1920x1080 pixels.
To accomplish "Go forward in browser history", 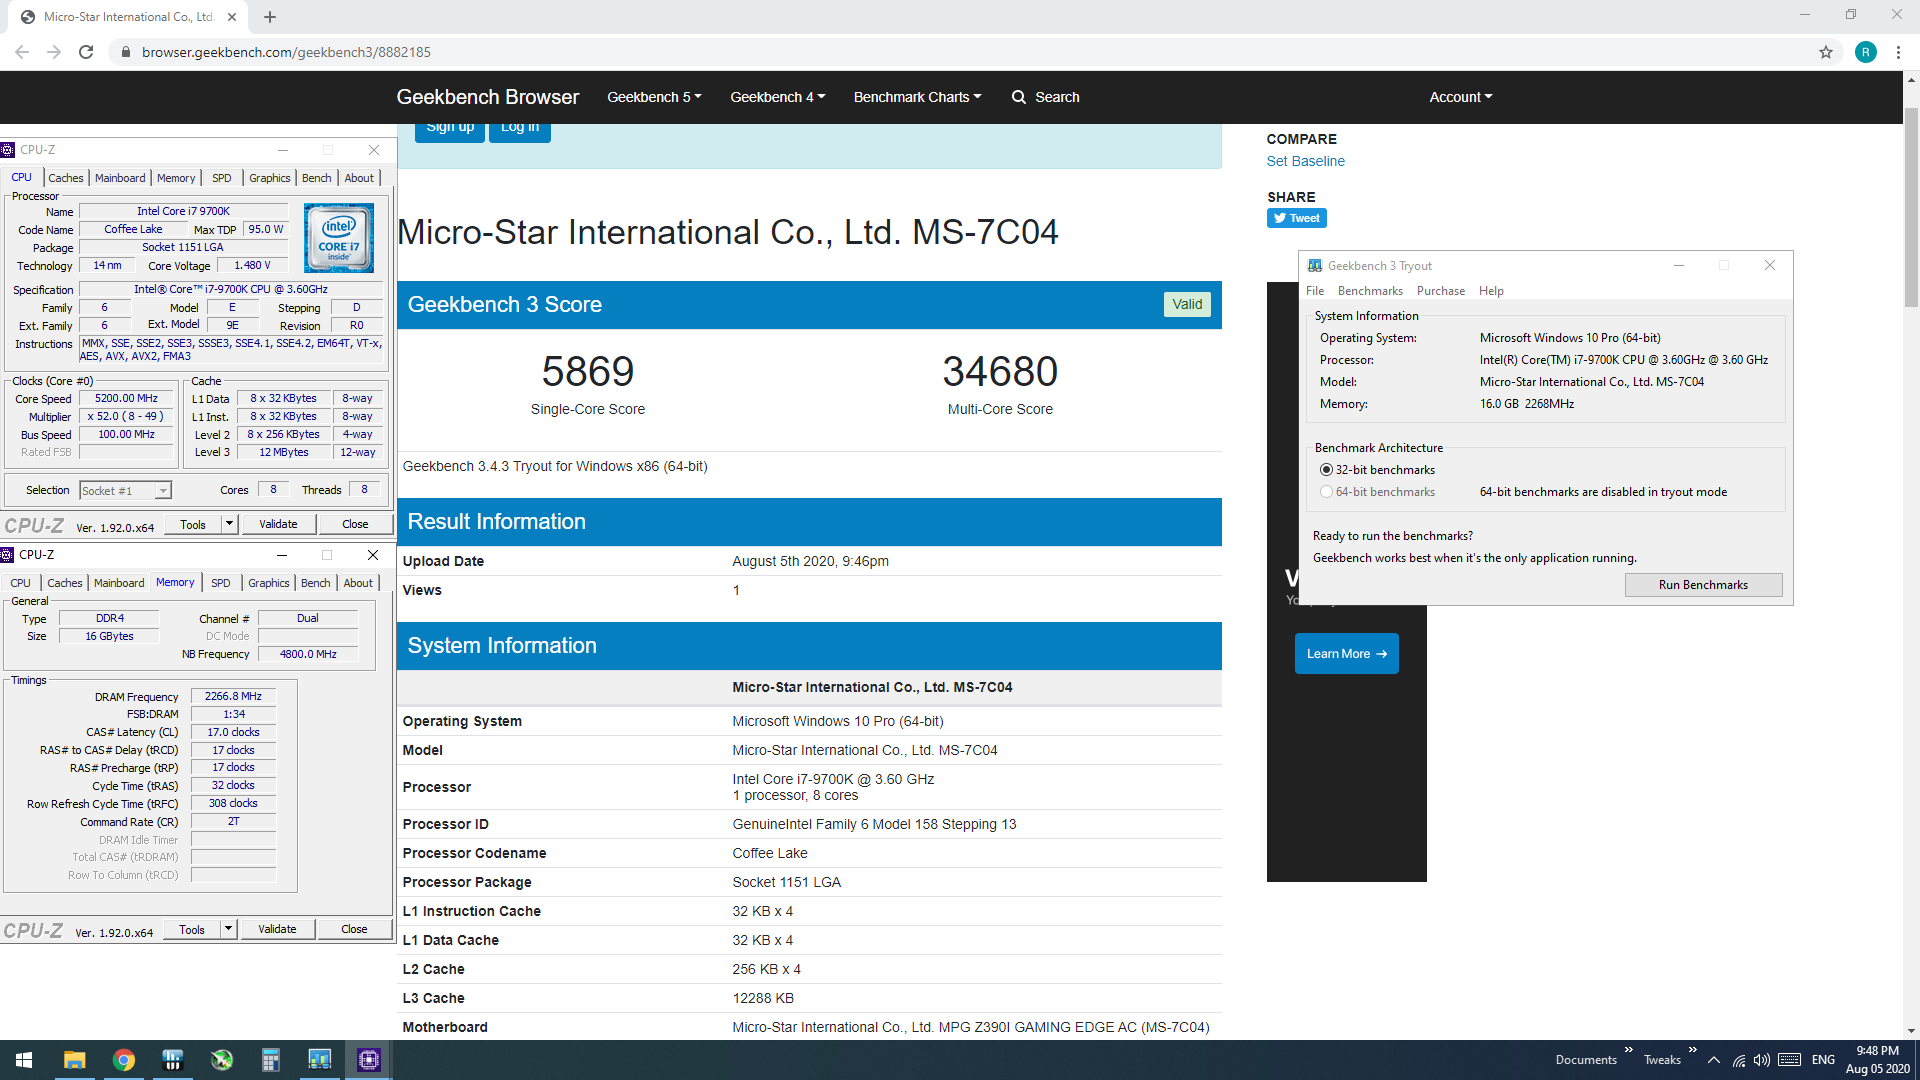I will [x=54, y=52].
